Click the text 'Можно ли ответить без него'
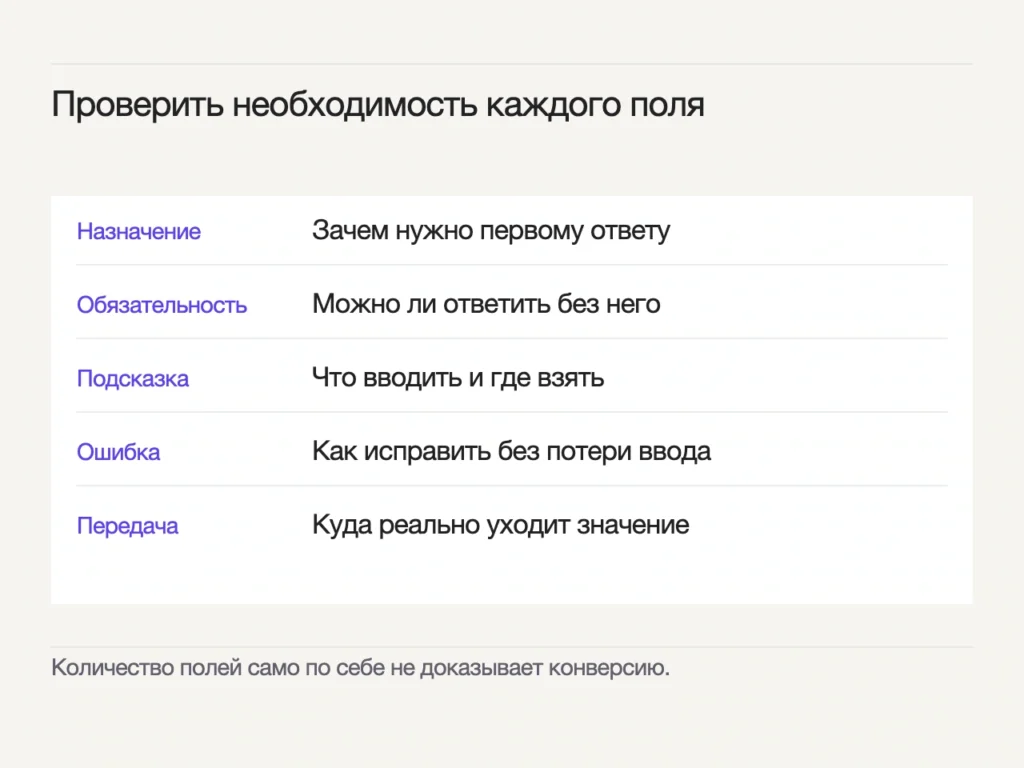 487,304
